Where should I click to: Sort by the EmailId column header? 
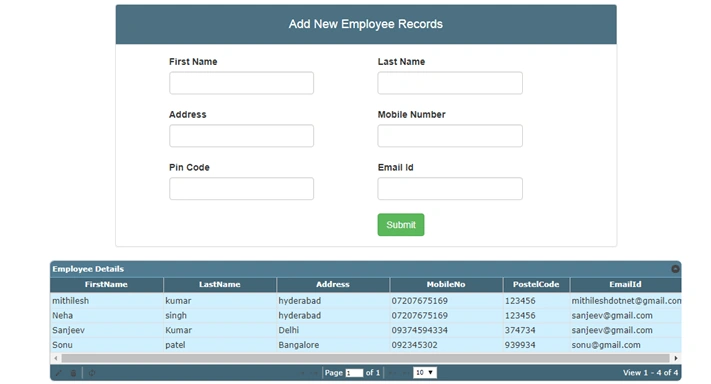pyautogui.click(x=625, y=285)
